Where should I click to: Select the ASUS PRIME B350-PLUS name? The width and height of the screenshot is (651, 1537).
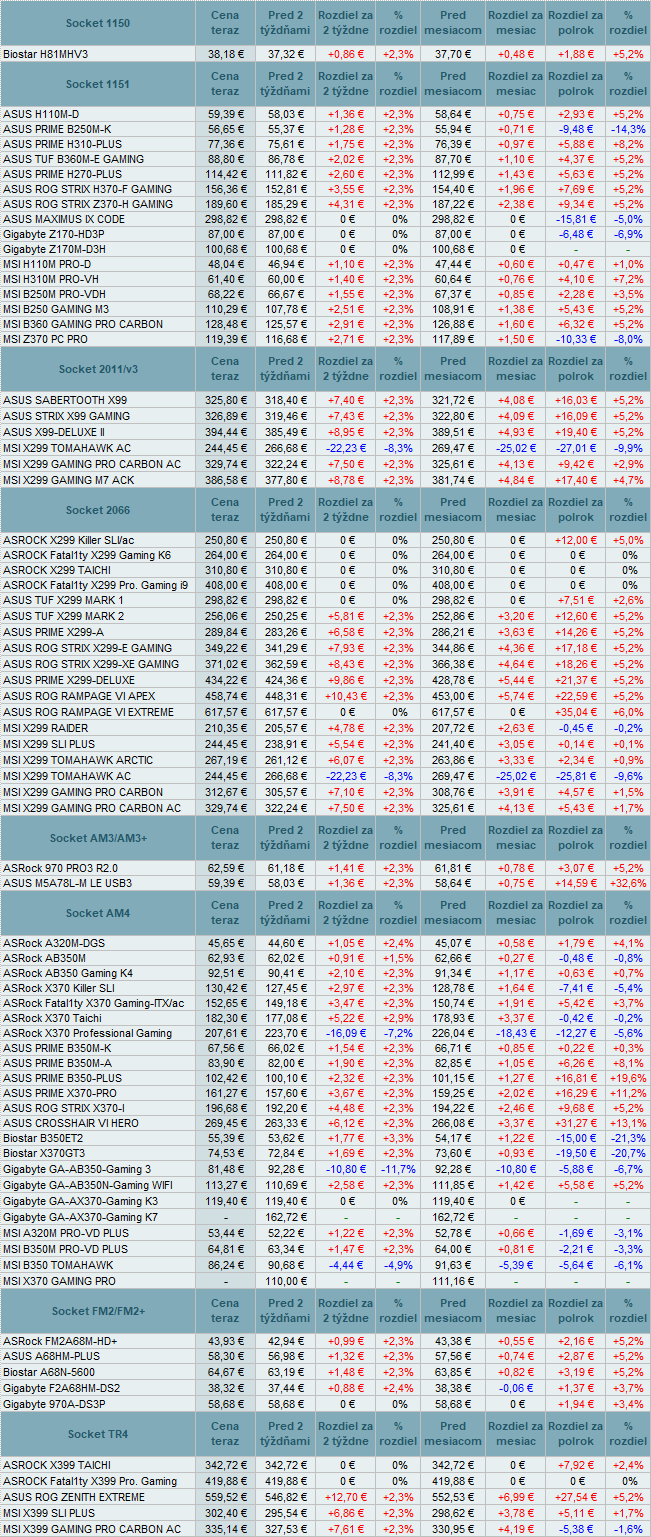coord(63,1079)
